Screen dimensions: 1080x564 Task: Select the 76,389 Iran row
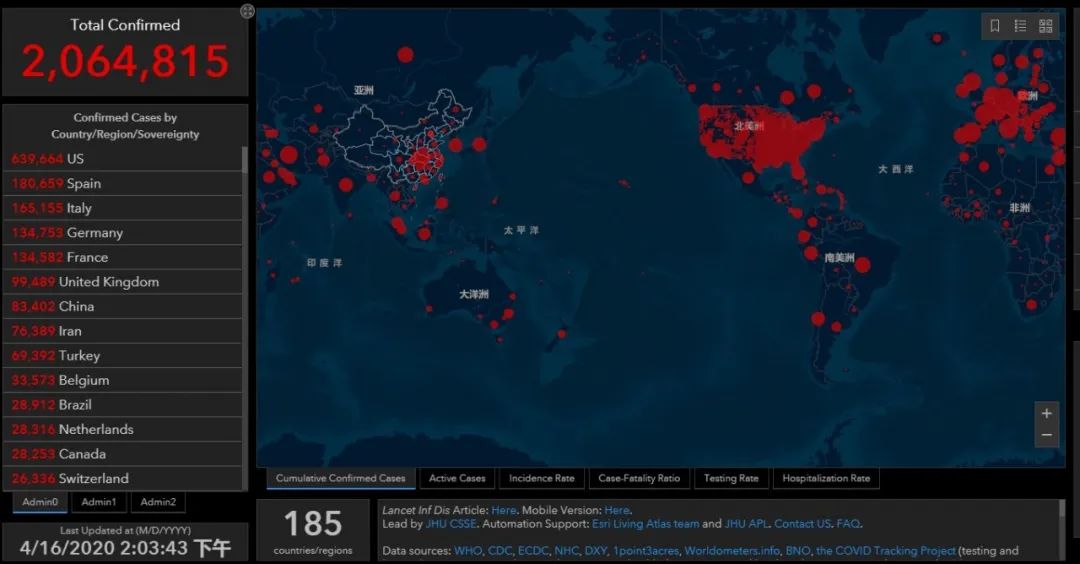[123, 331]
